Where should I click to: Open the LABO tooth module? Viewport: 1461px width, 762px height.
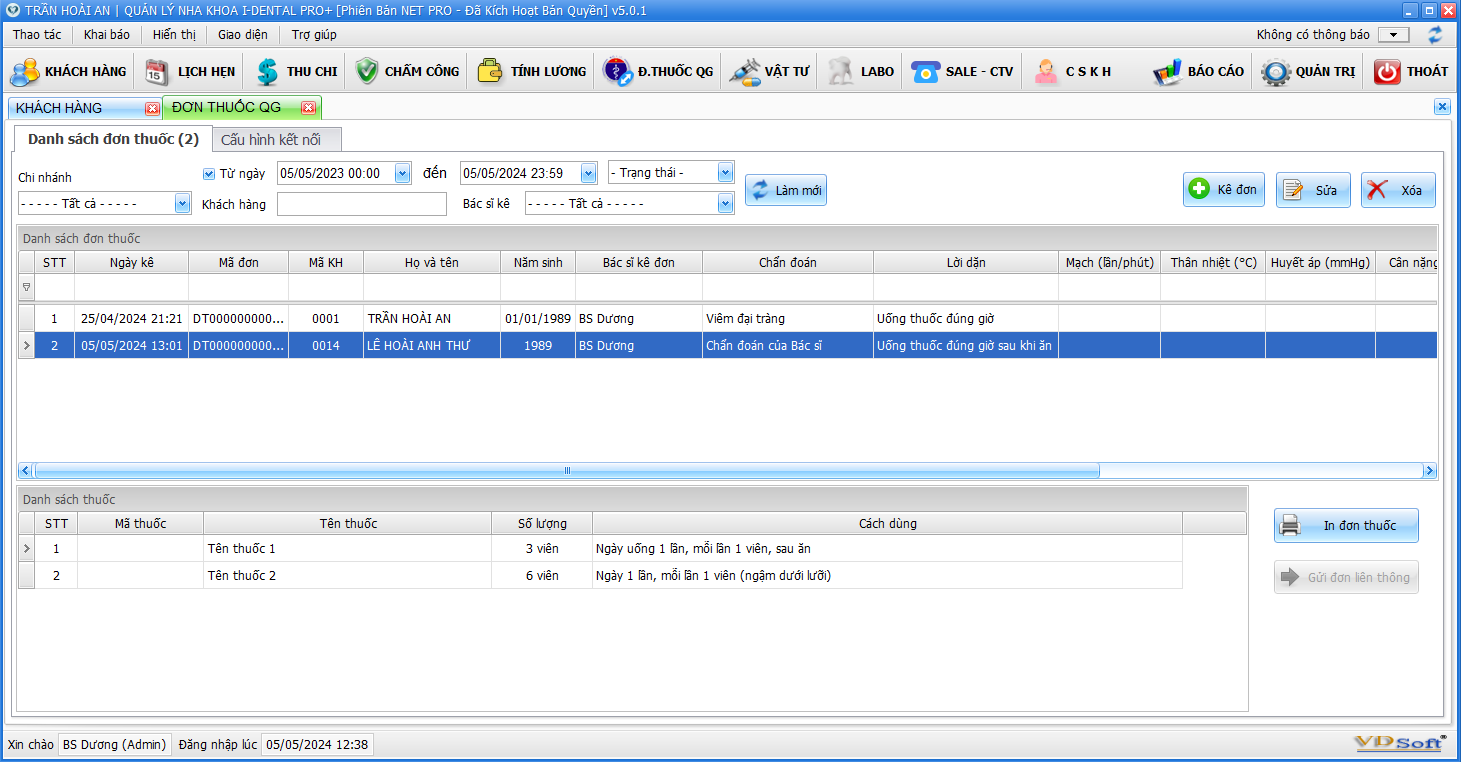coord(861,71)
